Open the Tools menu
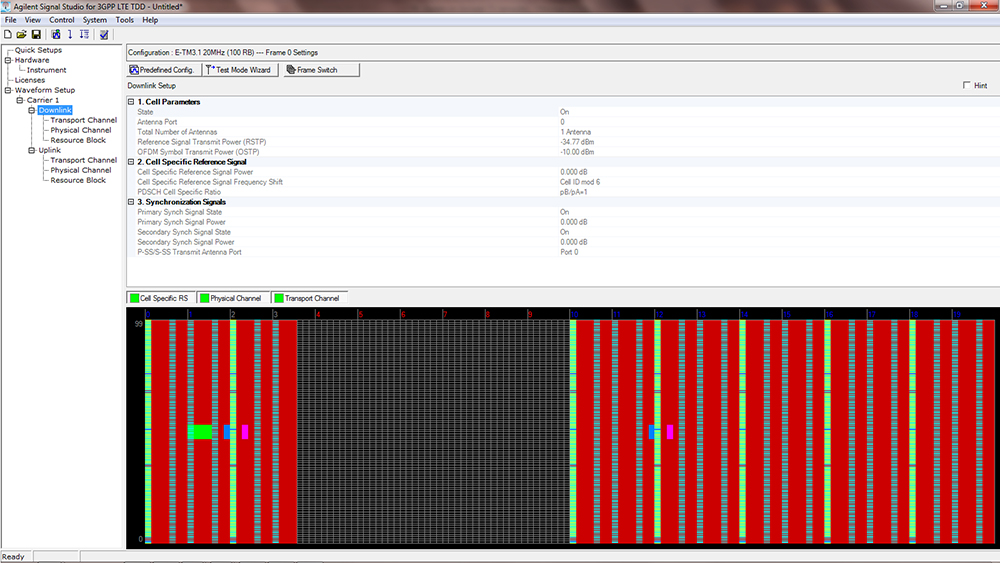This screenshot has width=1000, height=563. click(x=124, y=20)
